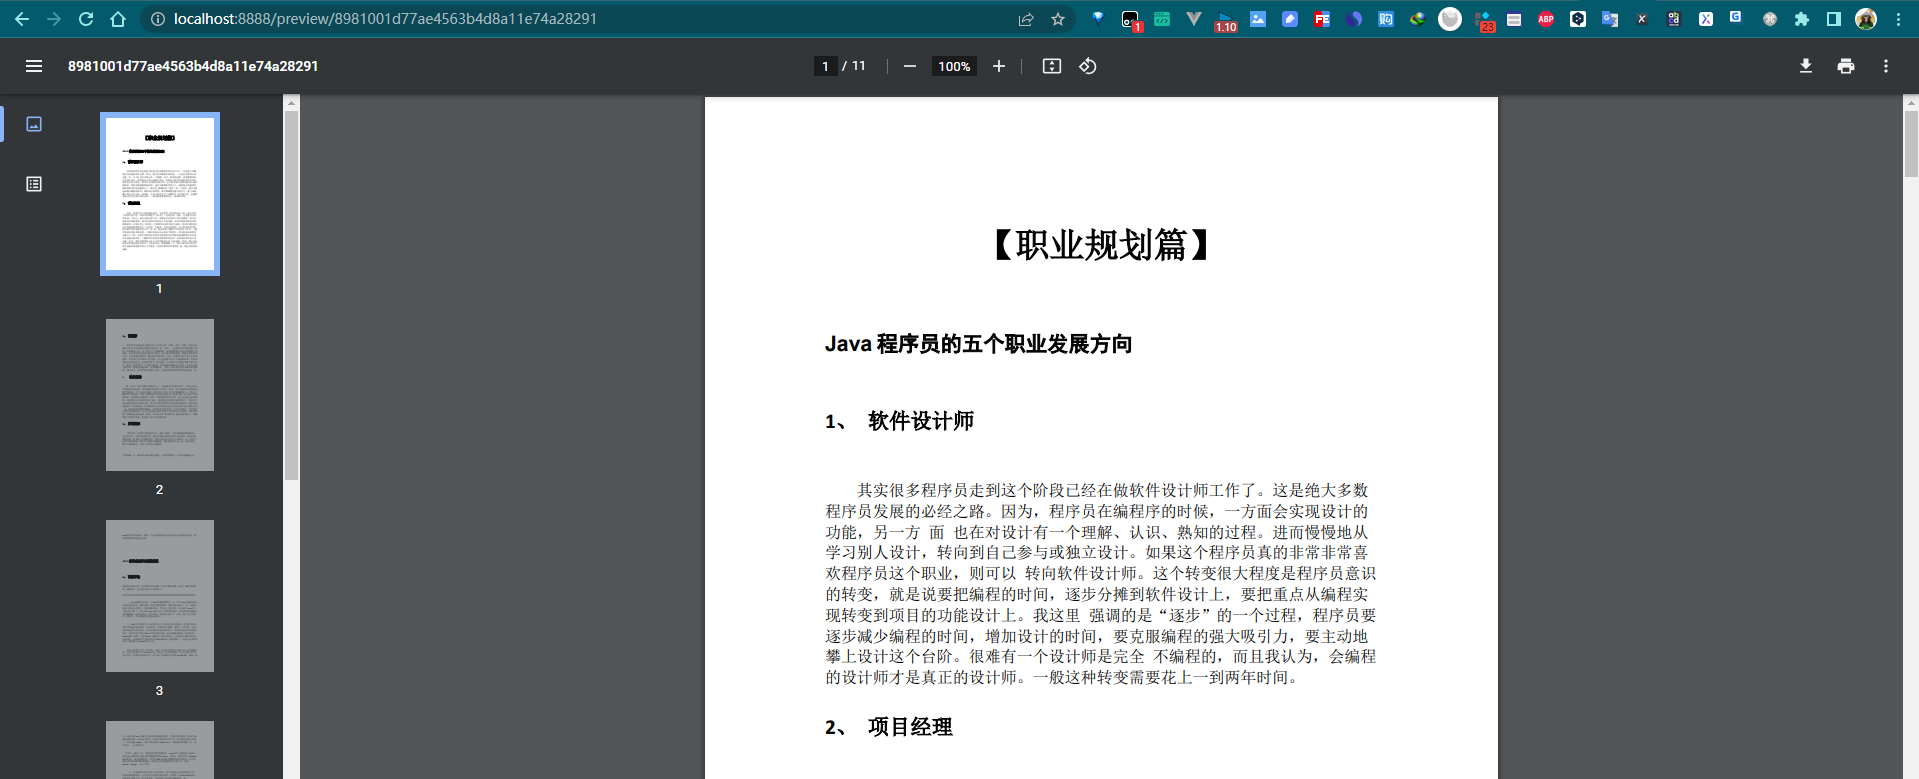Show the thumbnails sidebar view

[x=34, y=124]
